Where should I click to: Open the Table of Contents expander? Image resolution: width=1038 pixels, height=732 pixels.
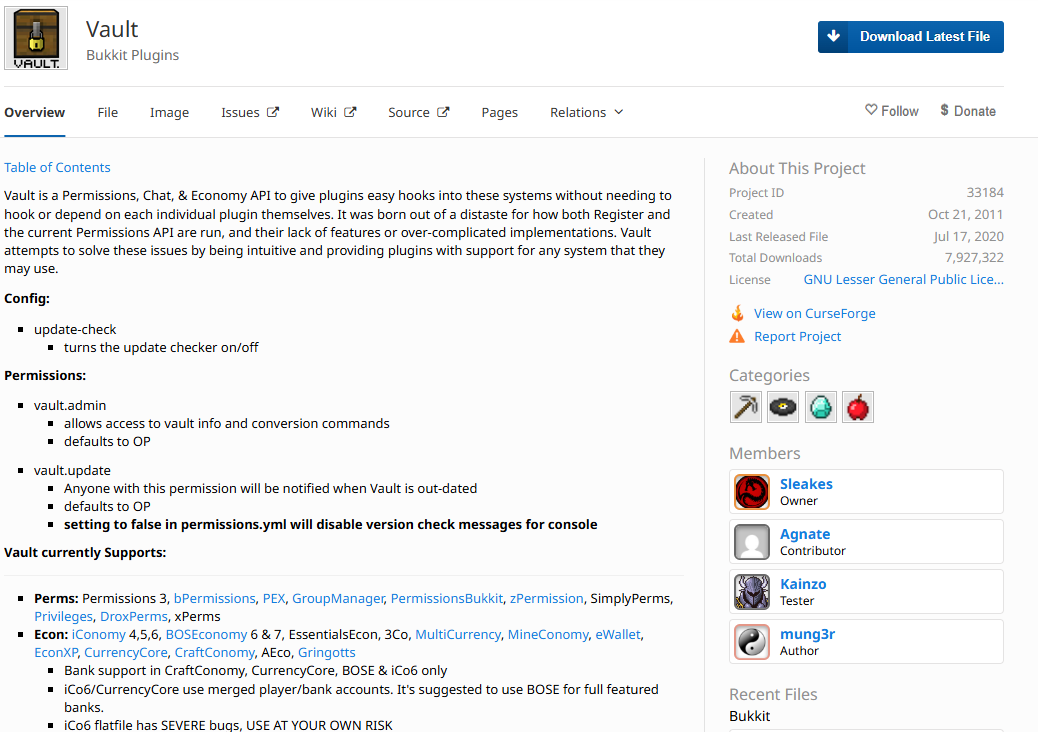pyautogui.click(x=57, y=167)
